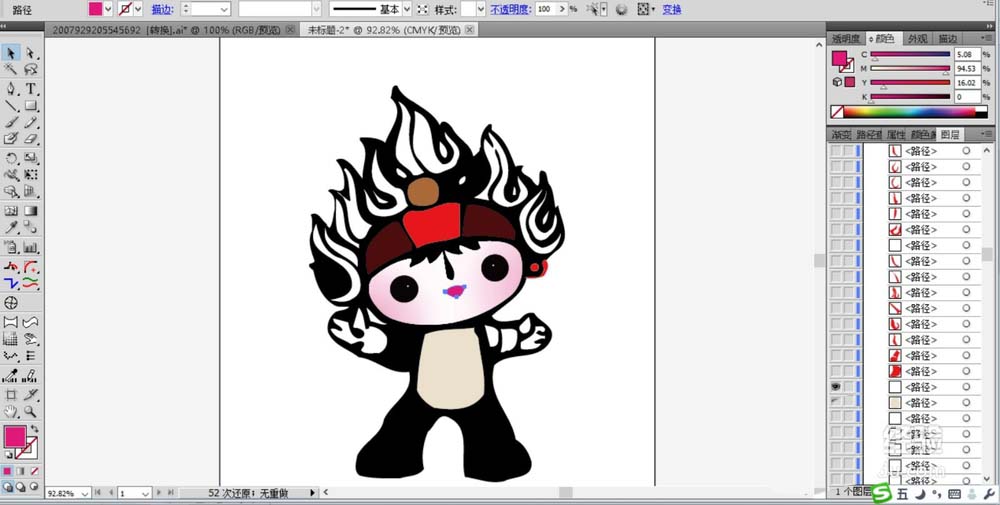This screenshot has height=505, width=1000.
Task: Click the globe icon in control bar
Action: click(621, 10)
